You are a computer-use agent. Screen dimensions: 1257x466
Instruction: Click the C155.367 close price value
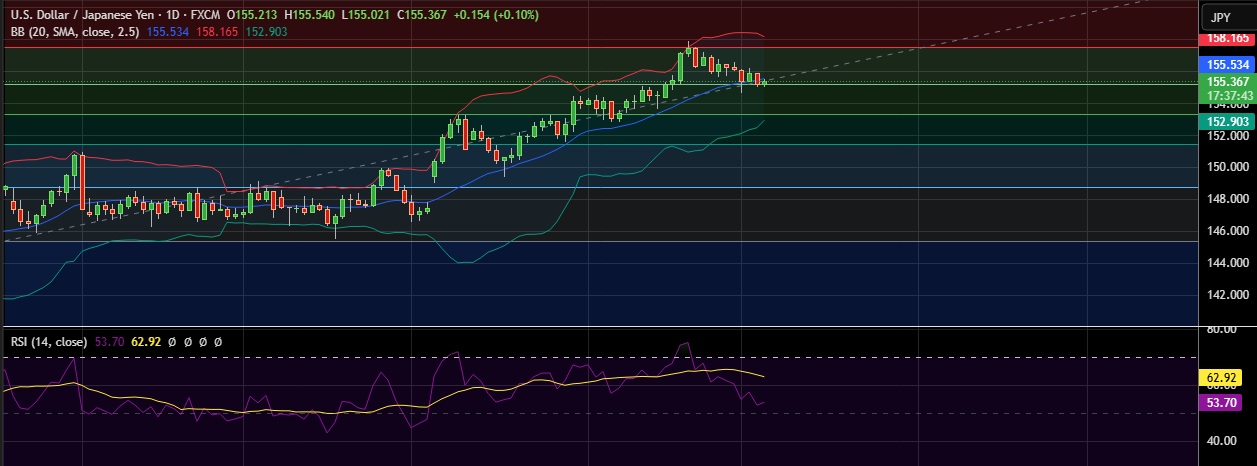pyautogui.click(x=423, y=16)
